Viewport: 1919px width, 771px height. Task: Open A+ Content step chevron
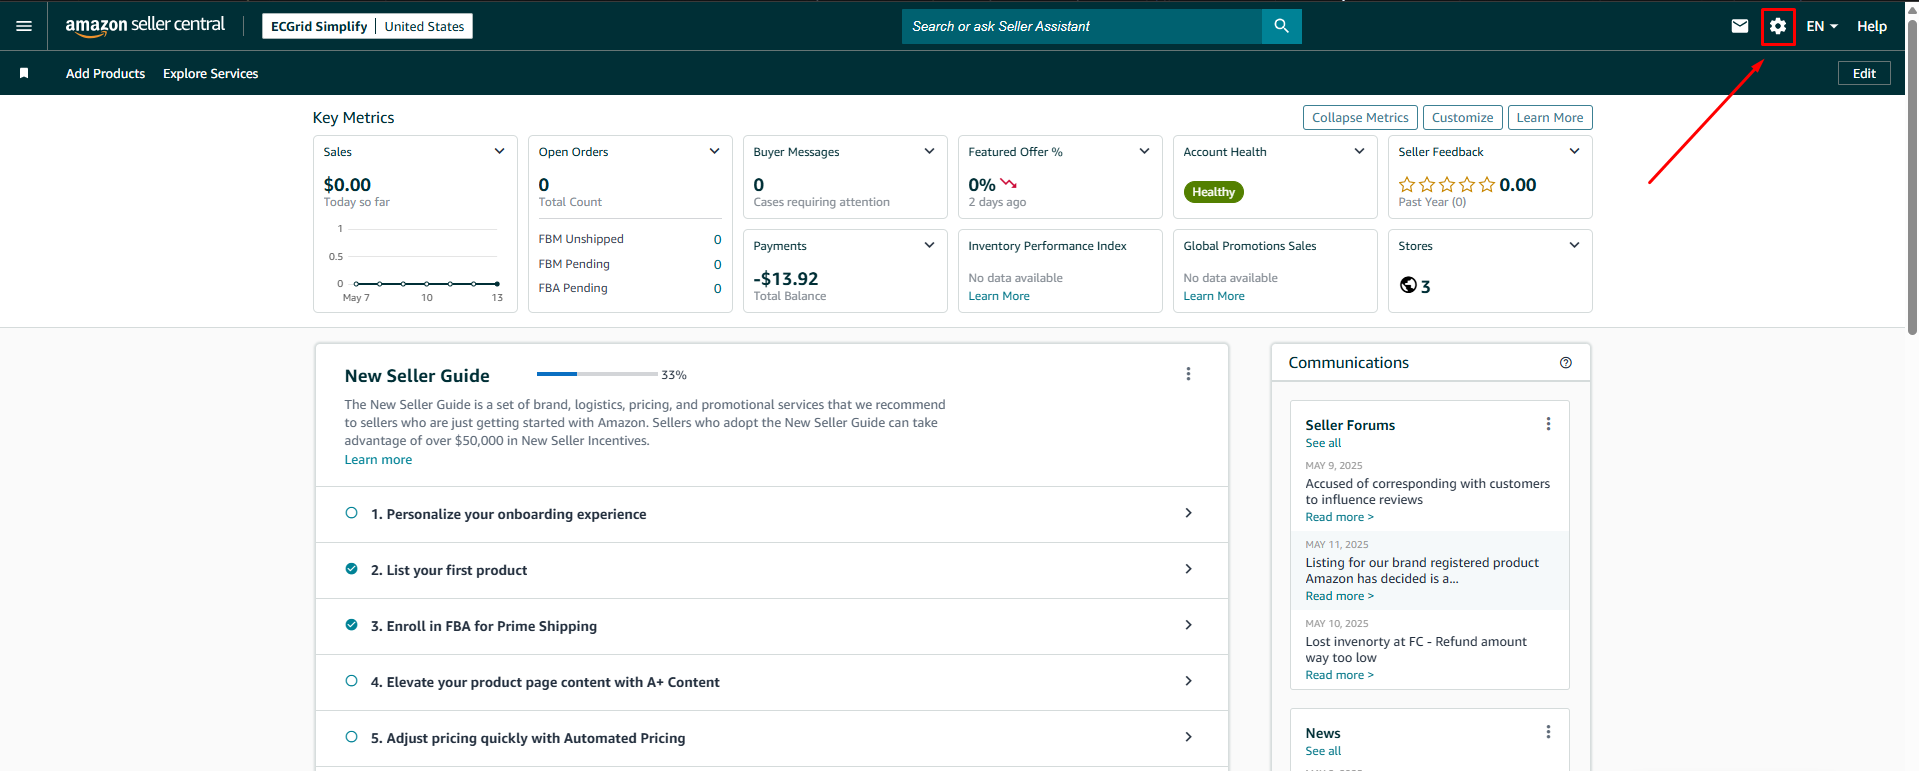[x=1188, y=681]
